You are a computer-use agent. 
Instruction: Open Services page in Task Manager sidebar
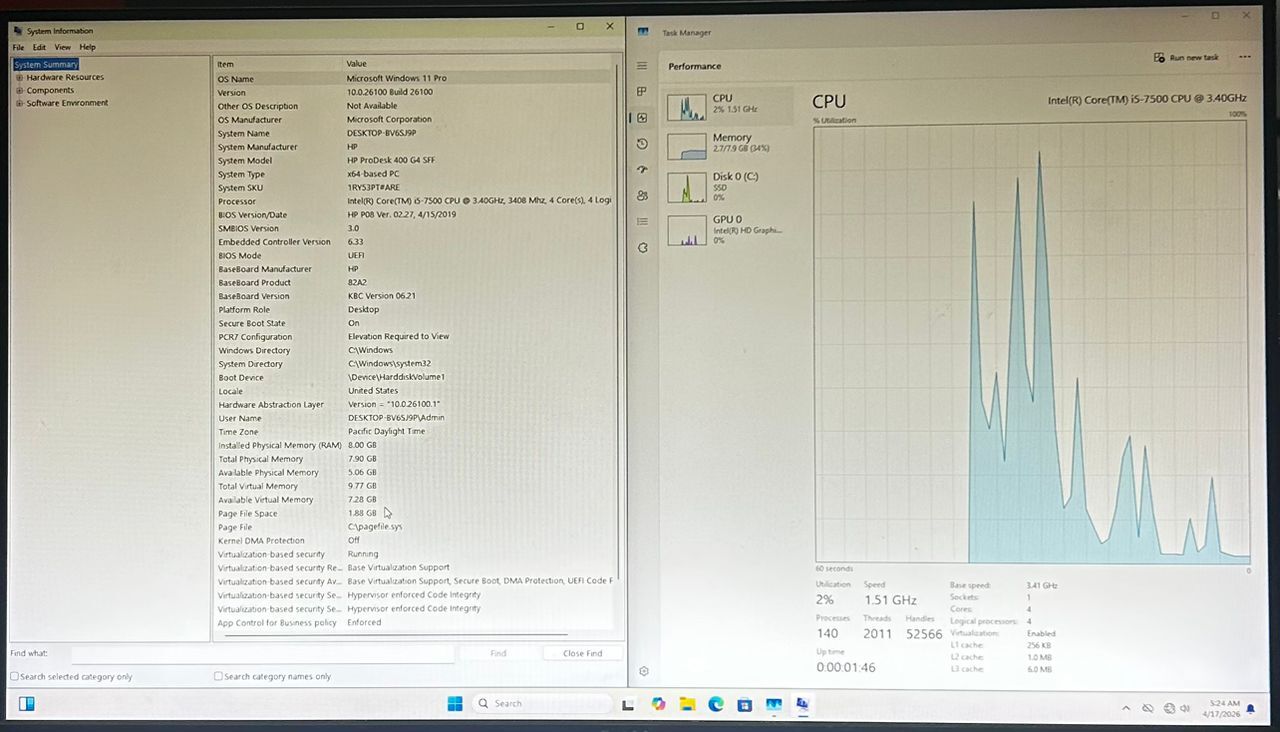tap(642, 248)
